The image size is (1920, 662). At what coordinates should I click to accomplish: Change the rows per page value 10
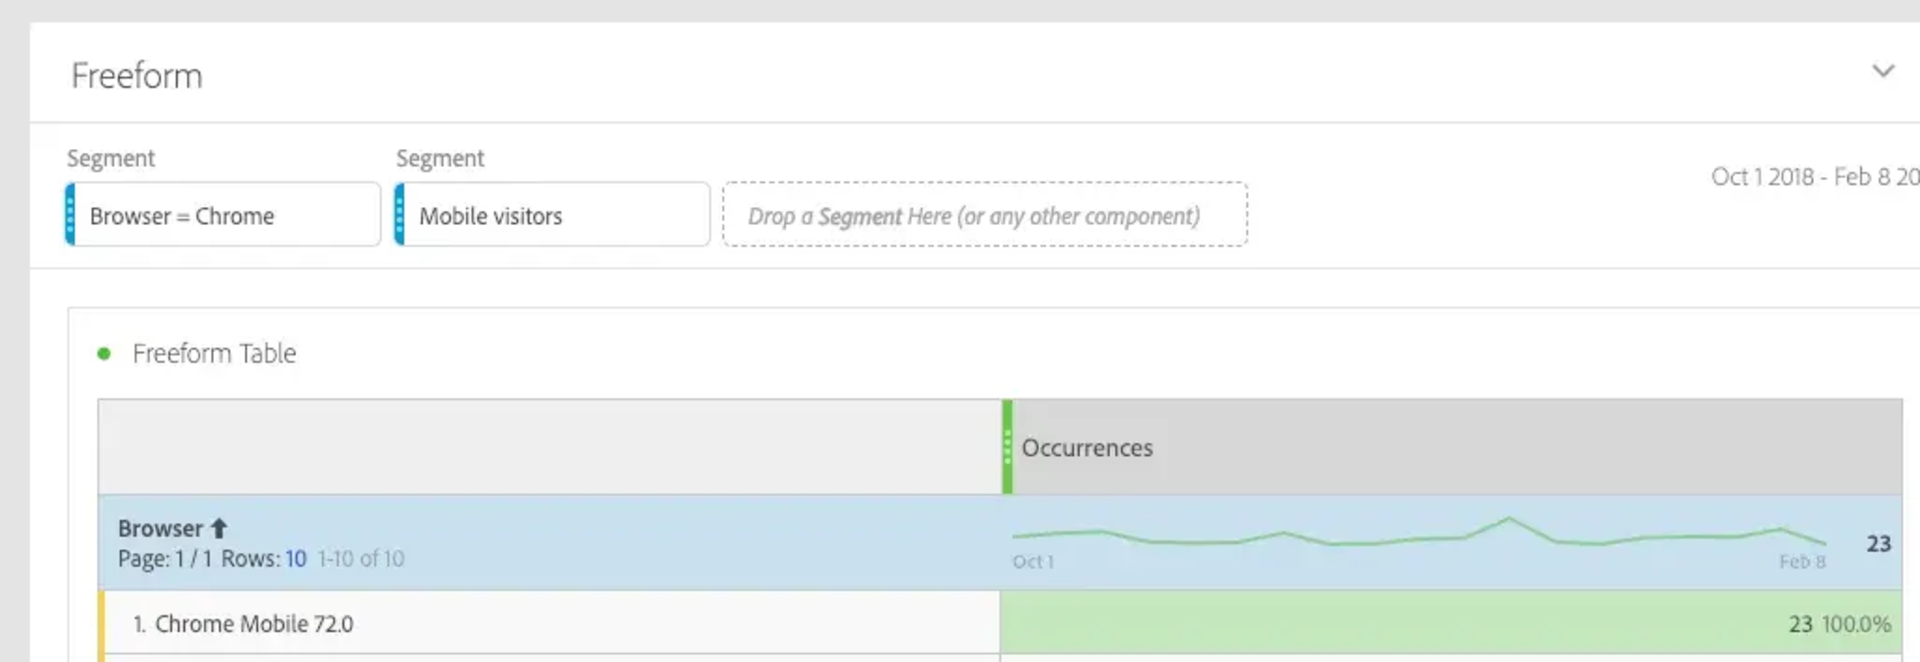tap(295, 559)
